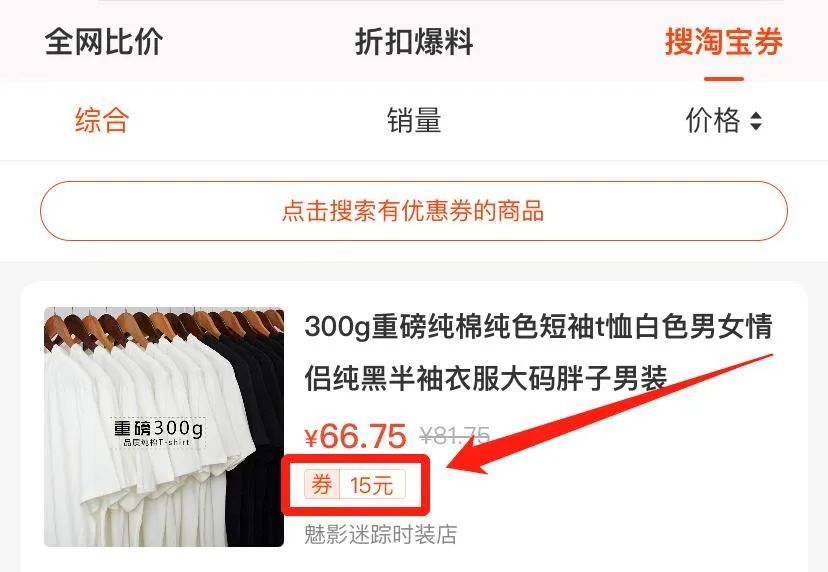This screenshot has height=572, width=828.
Task: Select the 搜淘宝券 tab
Action: [x=723, y=41]
